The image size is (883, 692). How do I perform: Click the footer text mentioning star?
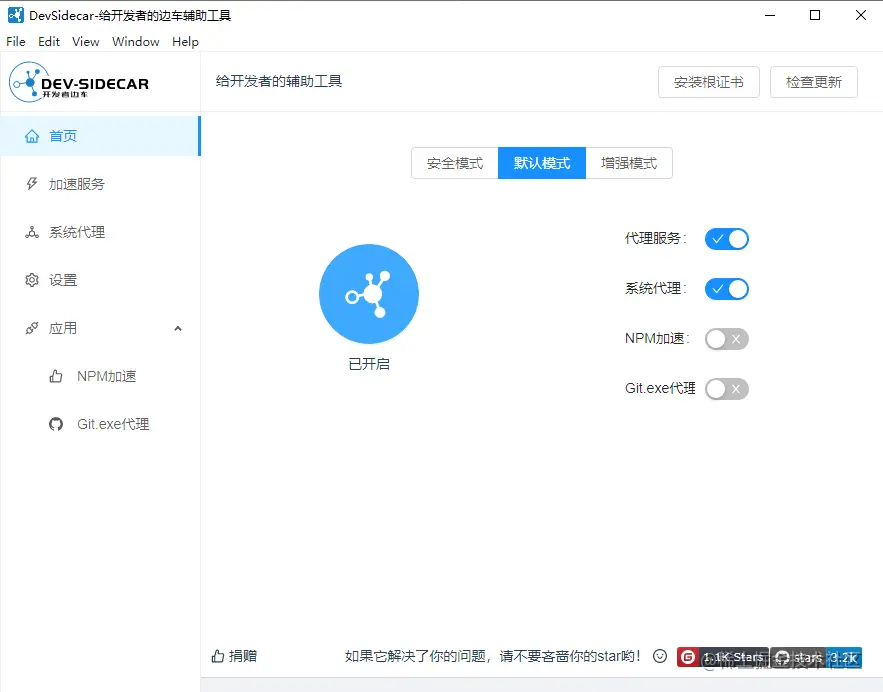tap(493, 656)
